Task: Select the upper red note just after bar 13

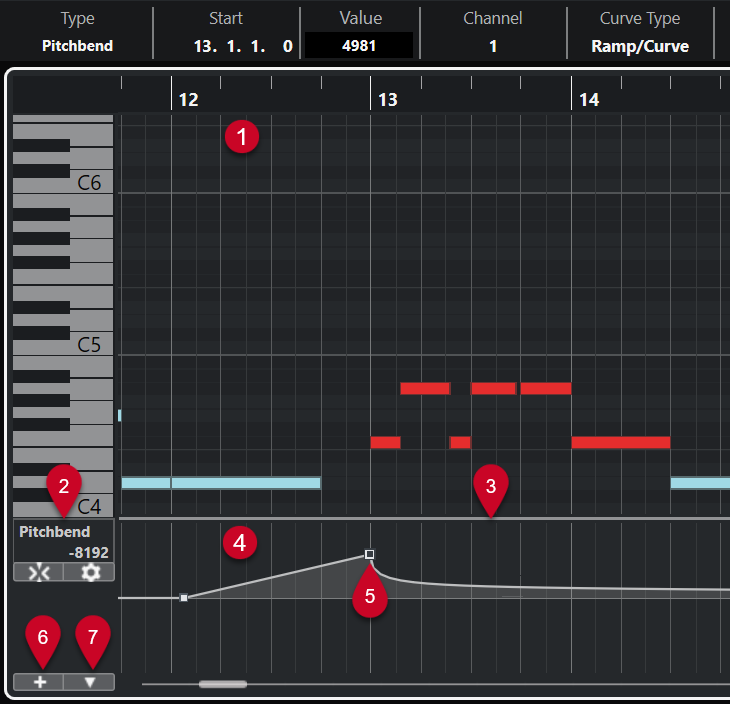Action: tap(425, 388)
